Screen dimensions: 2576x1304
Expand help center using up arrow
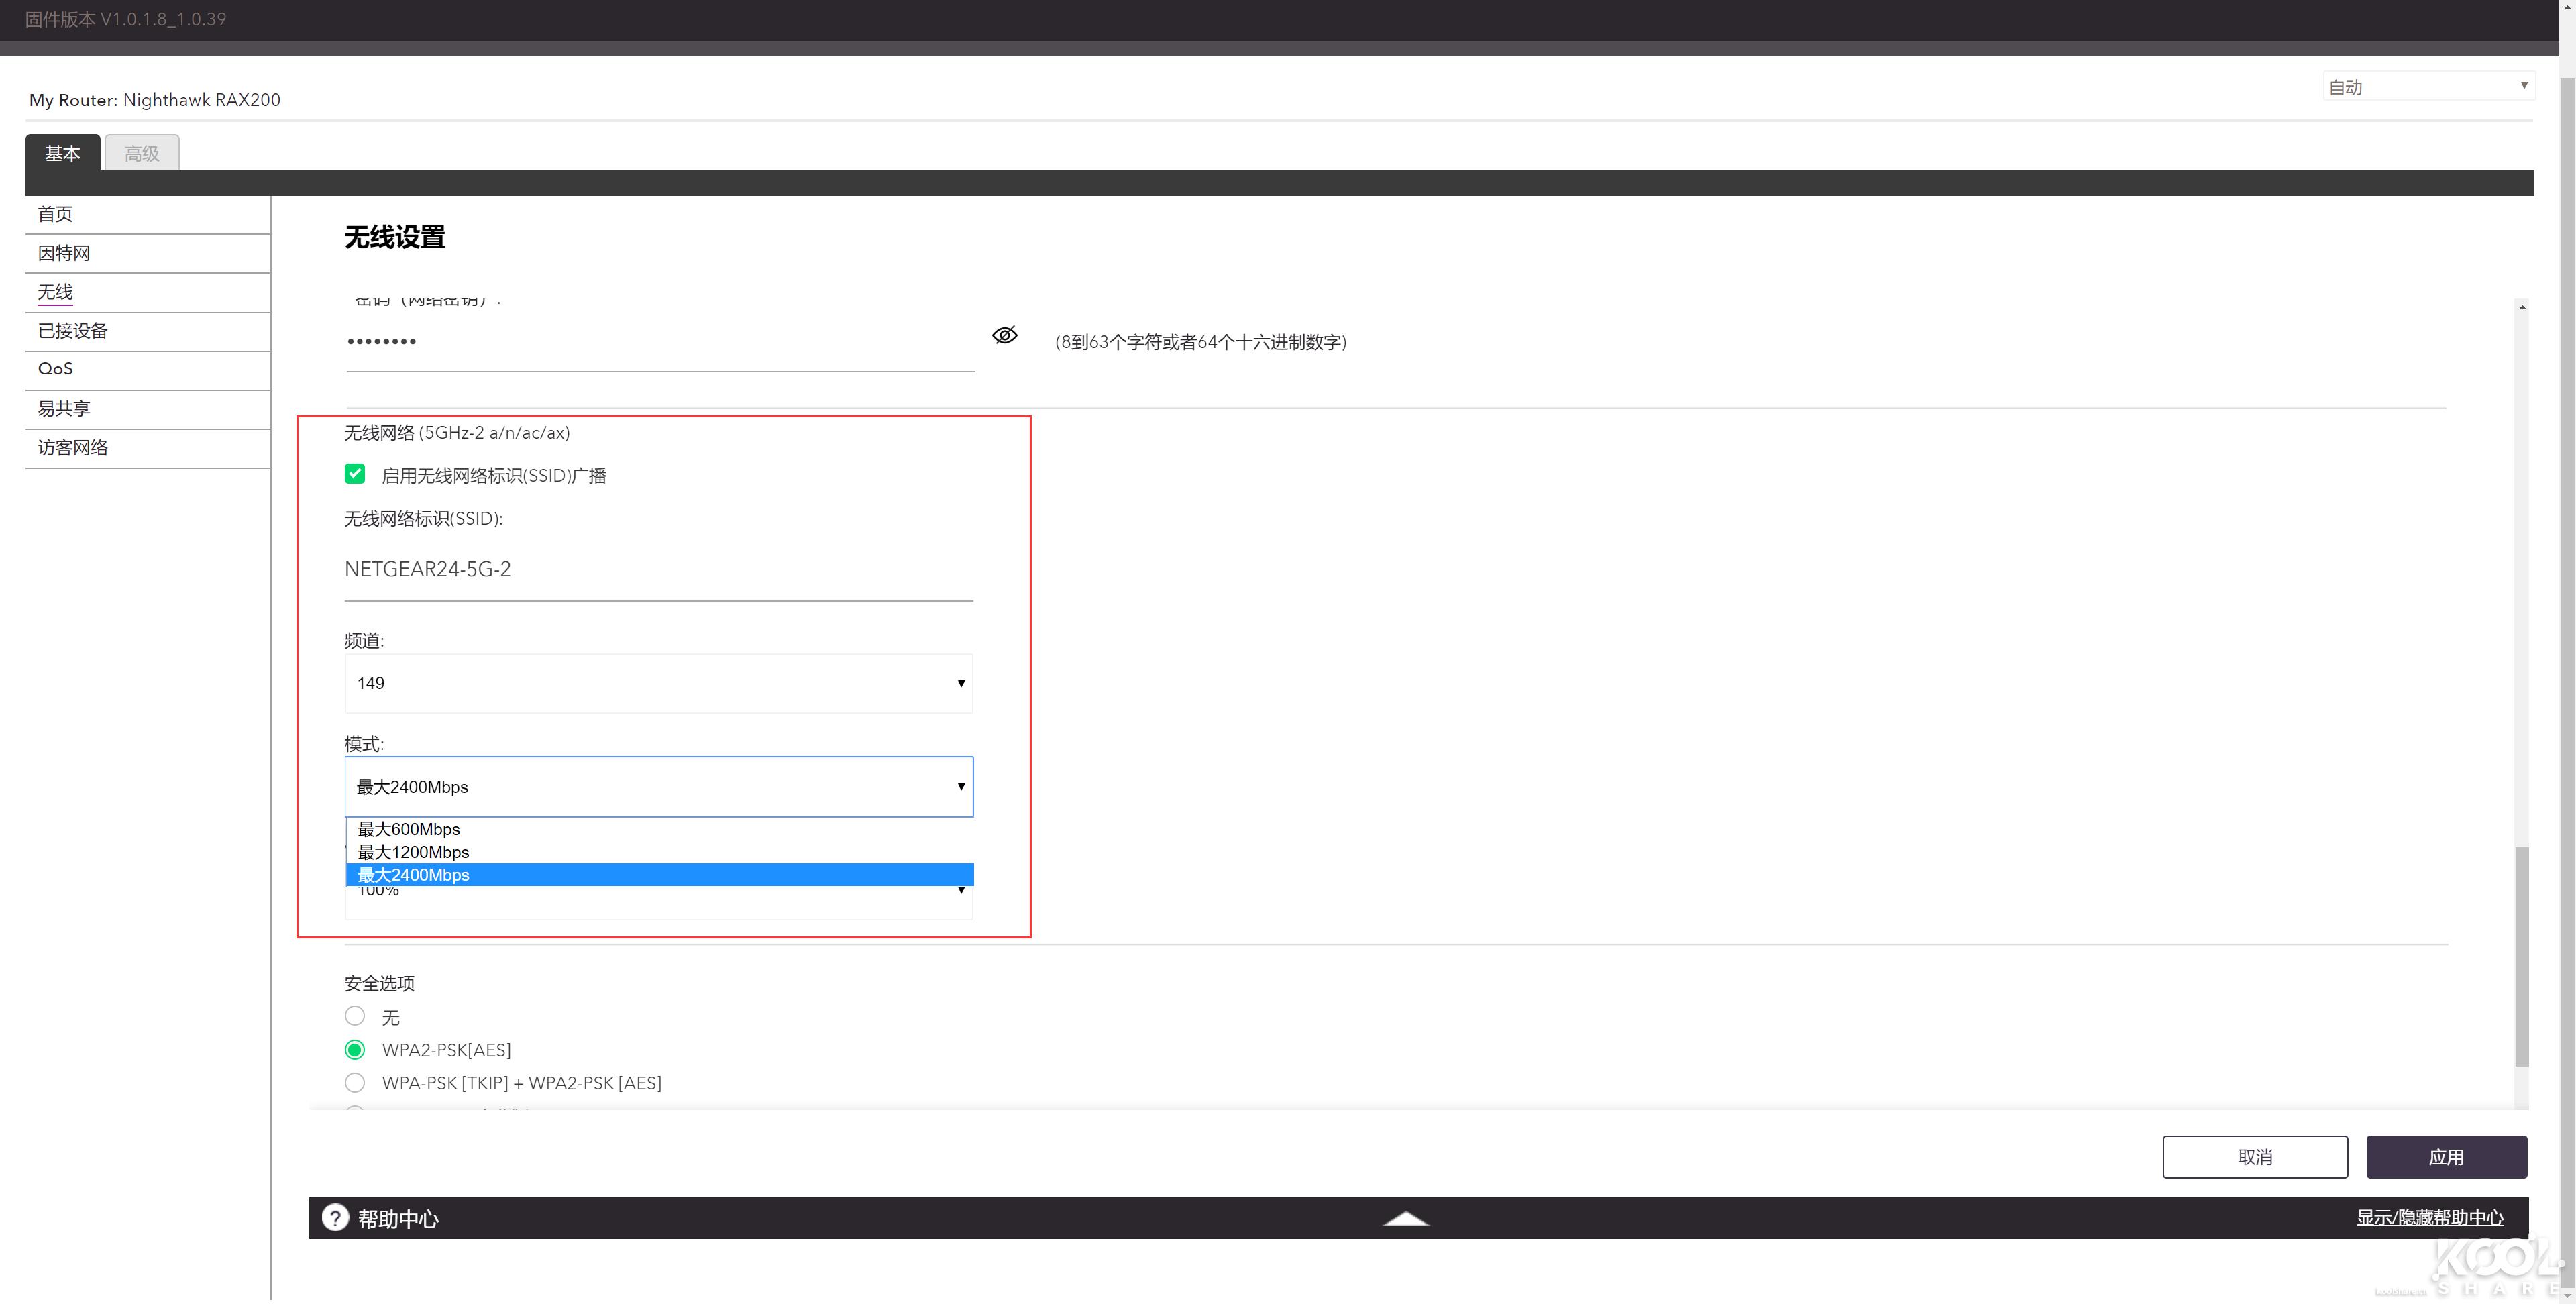point(1405,1218)
